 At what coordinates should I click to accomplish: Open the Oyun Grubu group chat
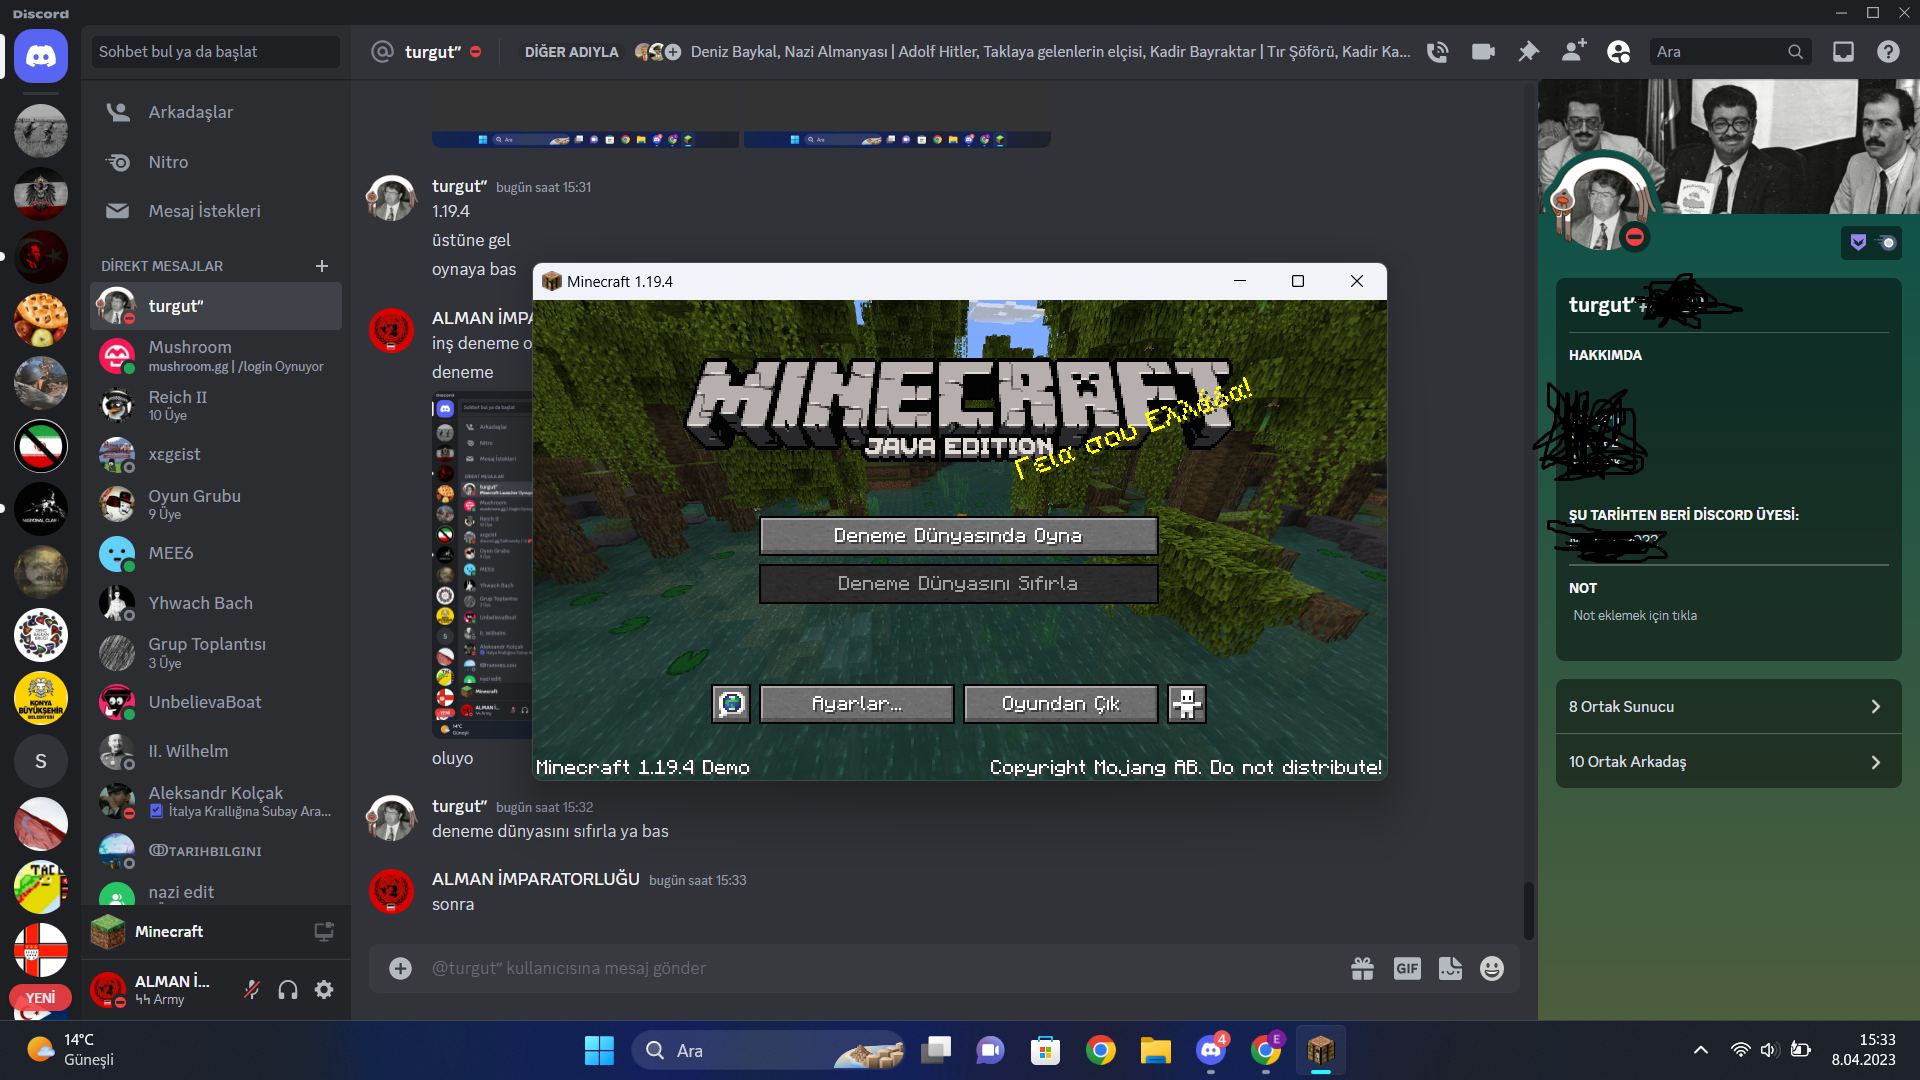tap(216, 504)
